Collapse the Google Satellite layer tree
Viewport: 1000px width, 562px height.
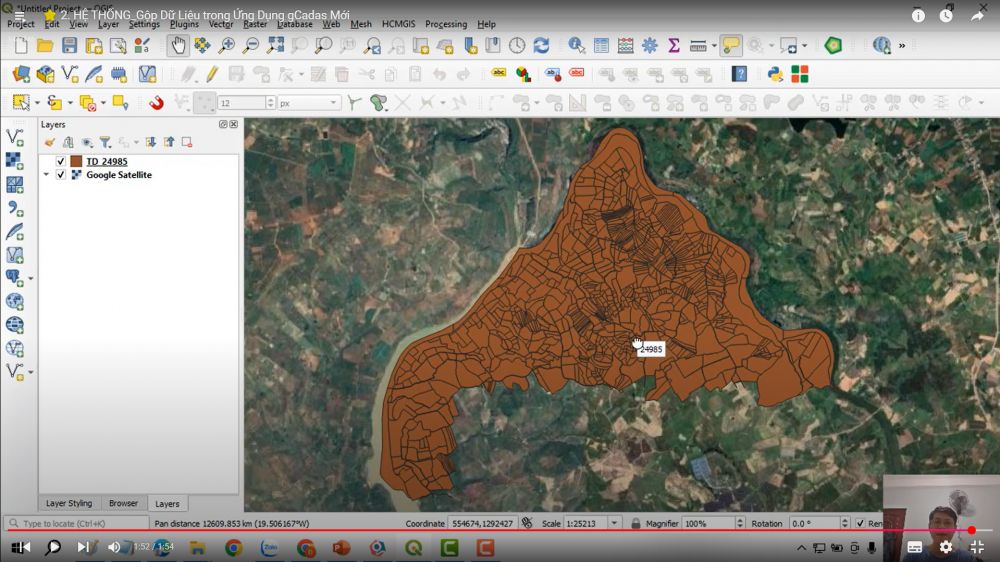46,175
